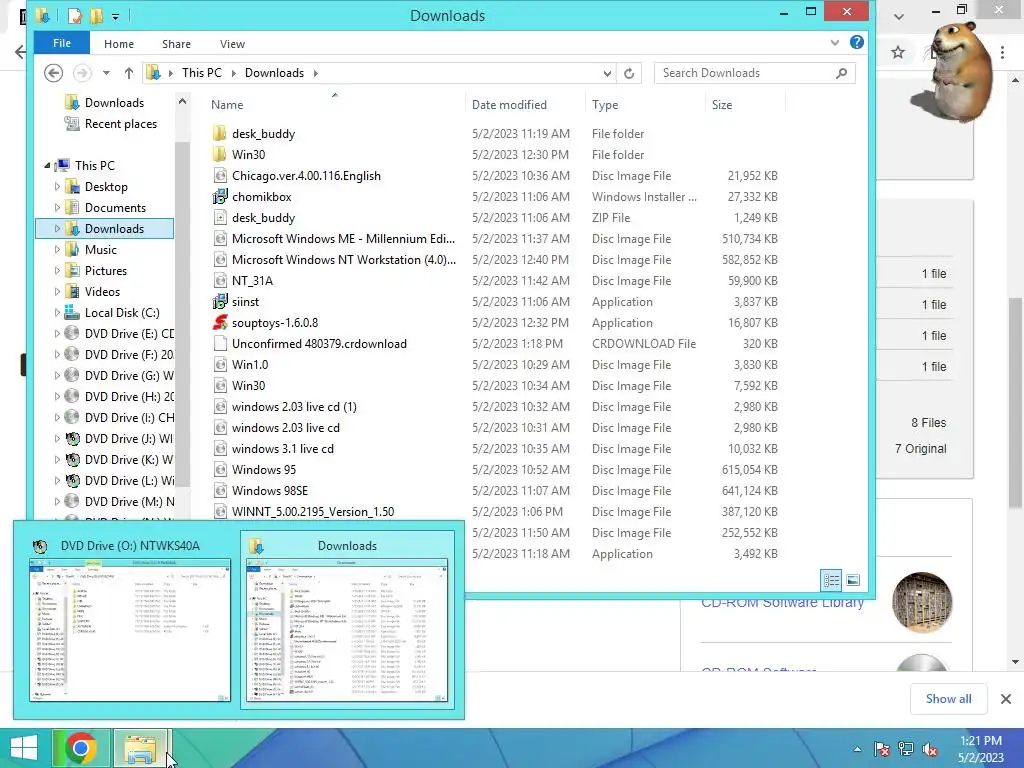Click the Forward navigation arrow
This screenshot has width=1024, height=768.
coord(82,72)
